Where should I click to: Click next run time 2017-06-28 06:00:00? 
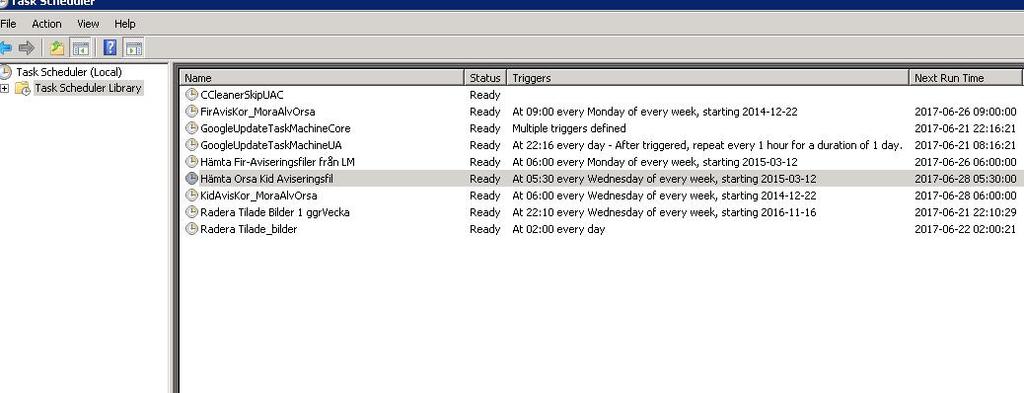tap(965, 195)
